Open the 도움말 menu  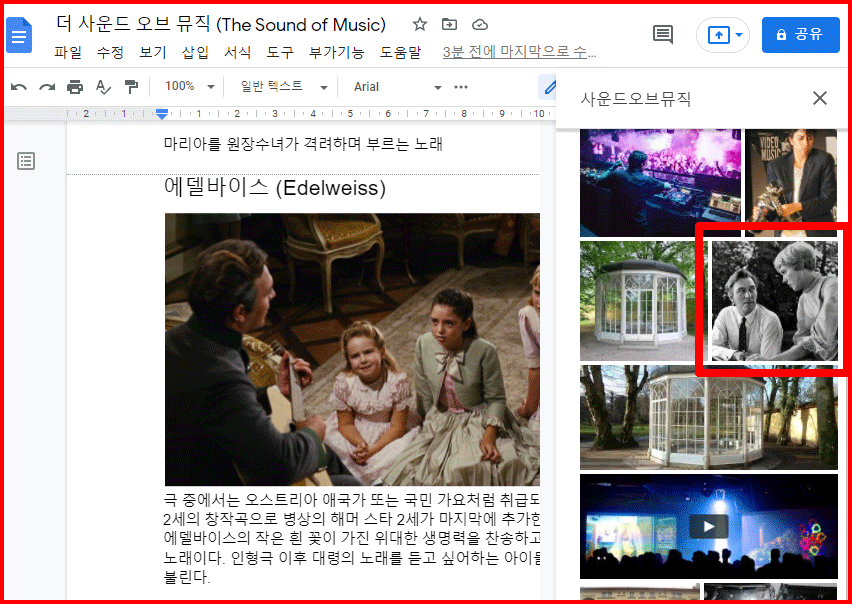tap(400, 52)
